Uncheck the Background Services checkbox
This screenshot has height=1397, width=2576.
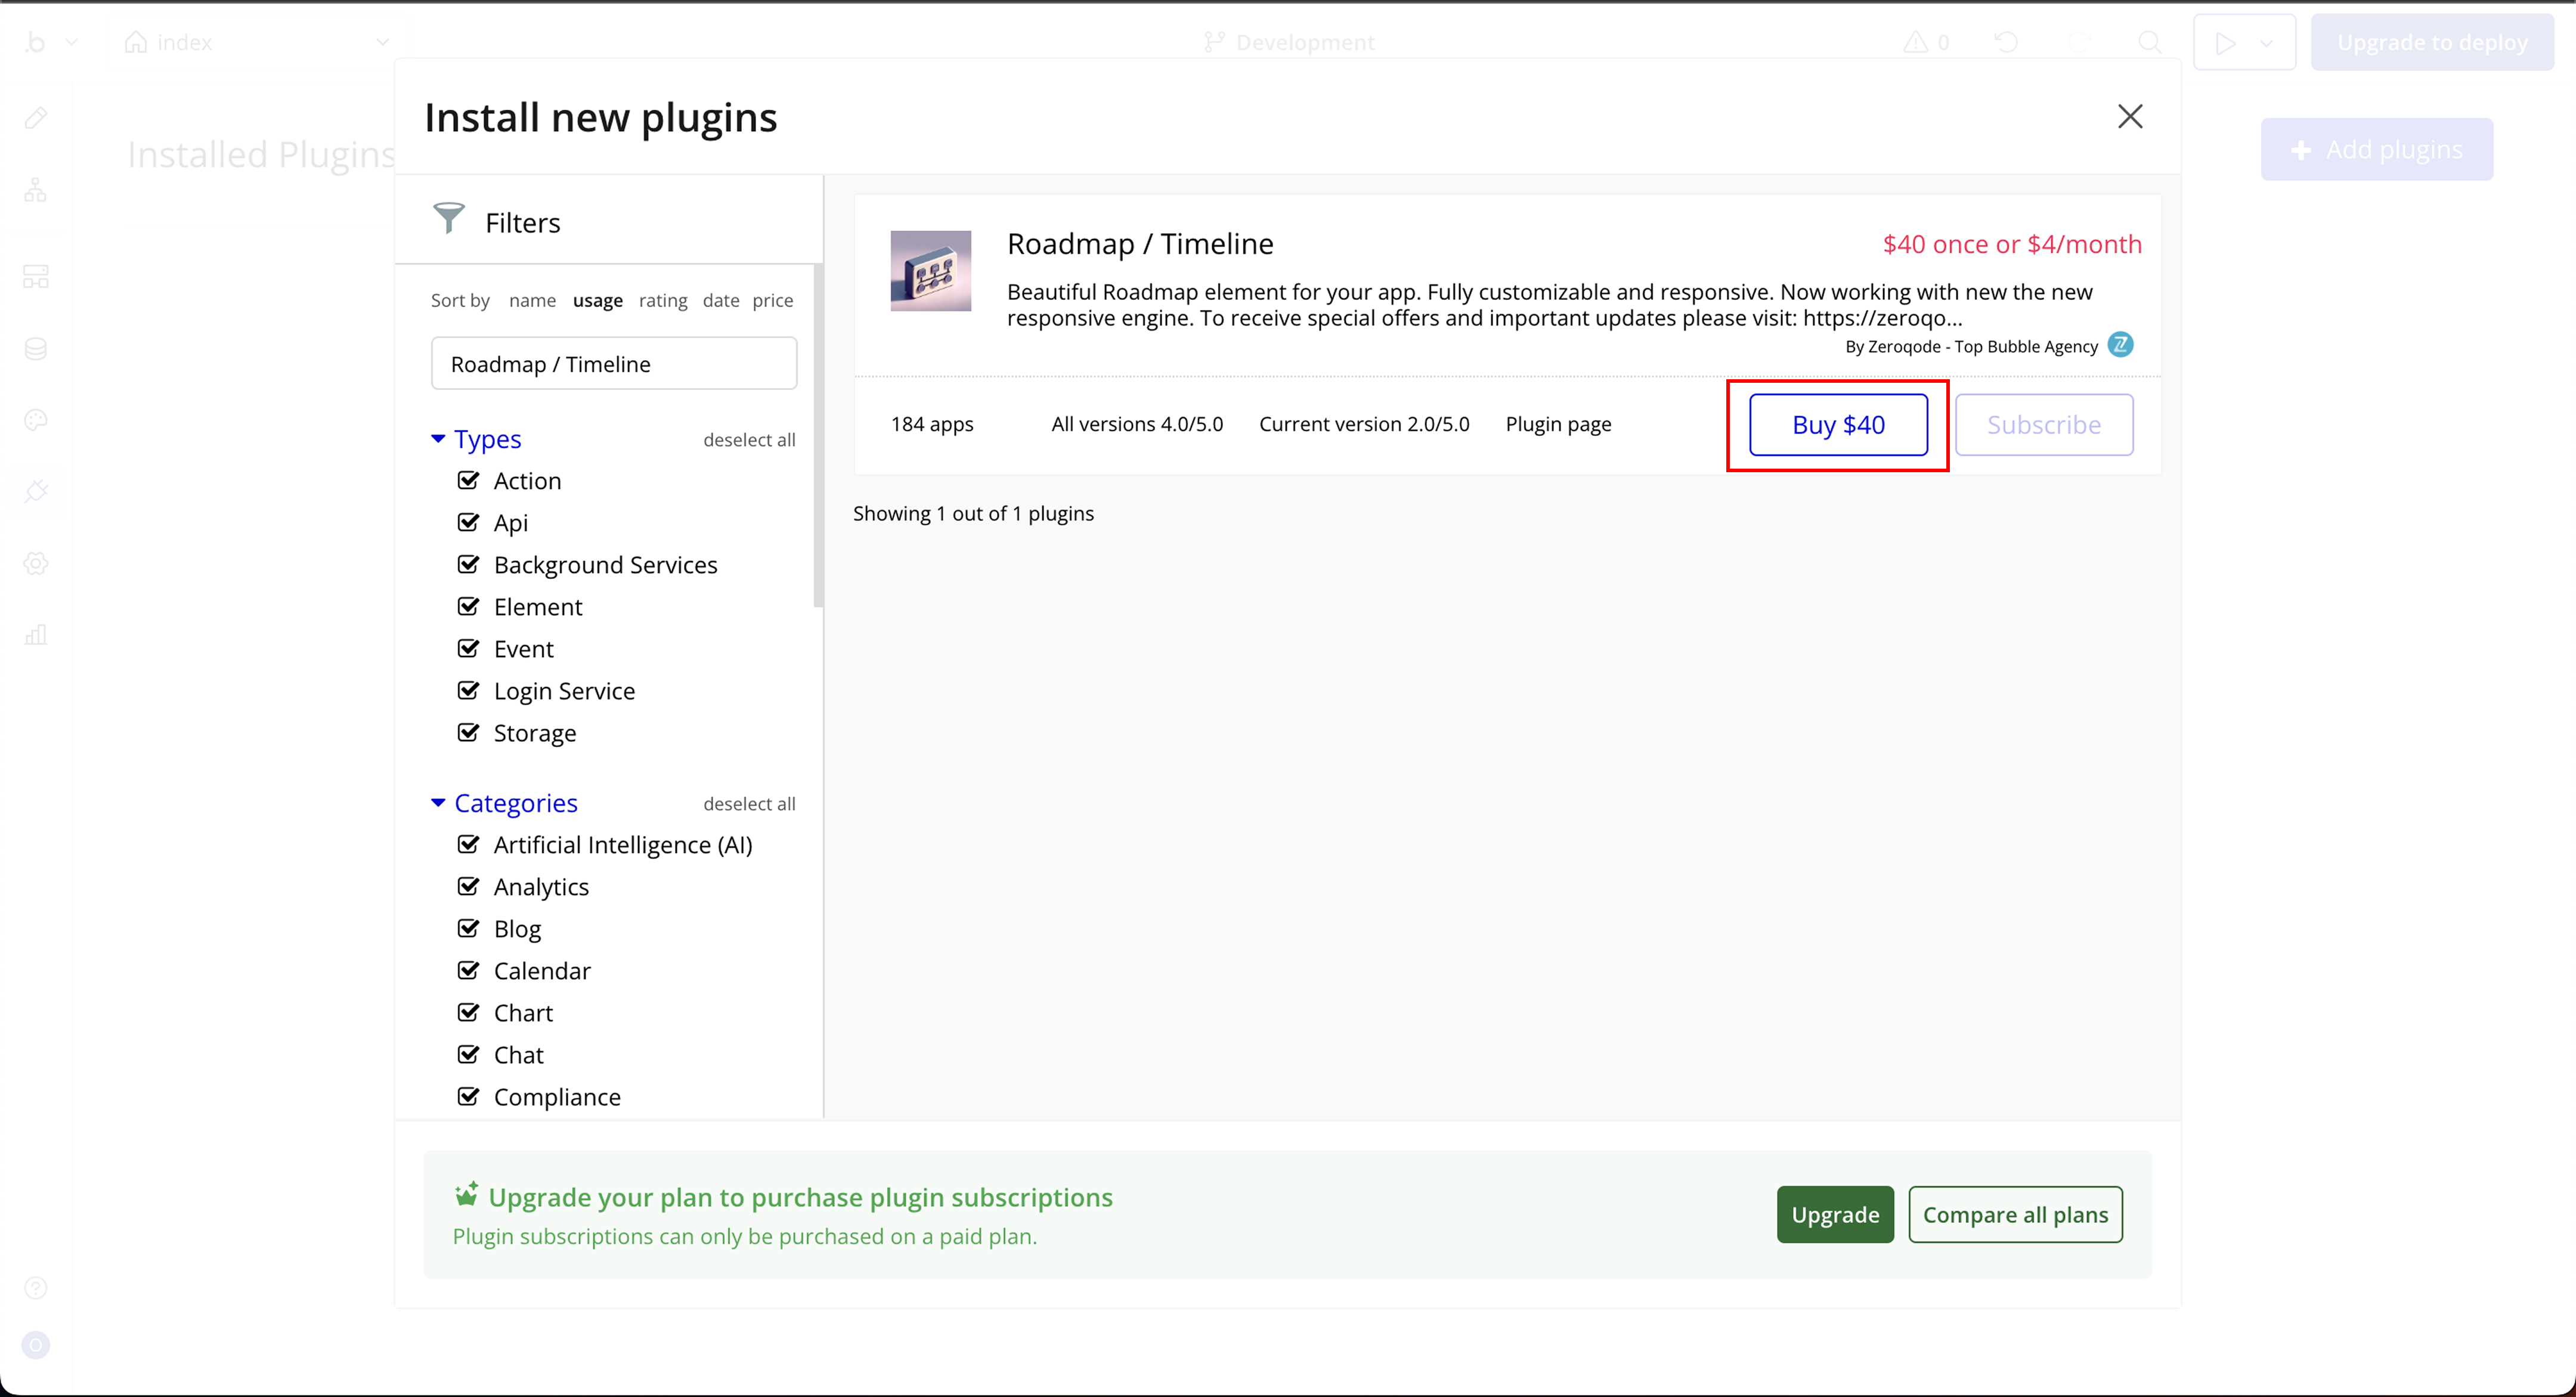click(468, 565)
